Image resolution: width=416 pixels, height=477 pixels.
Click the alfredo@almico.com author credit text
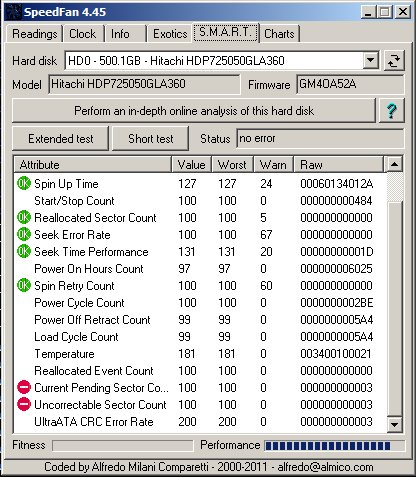pyautogui.click(x=325, y=467)
